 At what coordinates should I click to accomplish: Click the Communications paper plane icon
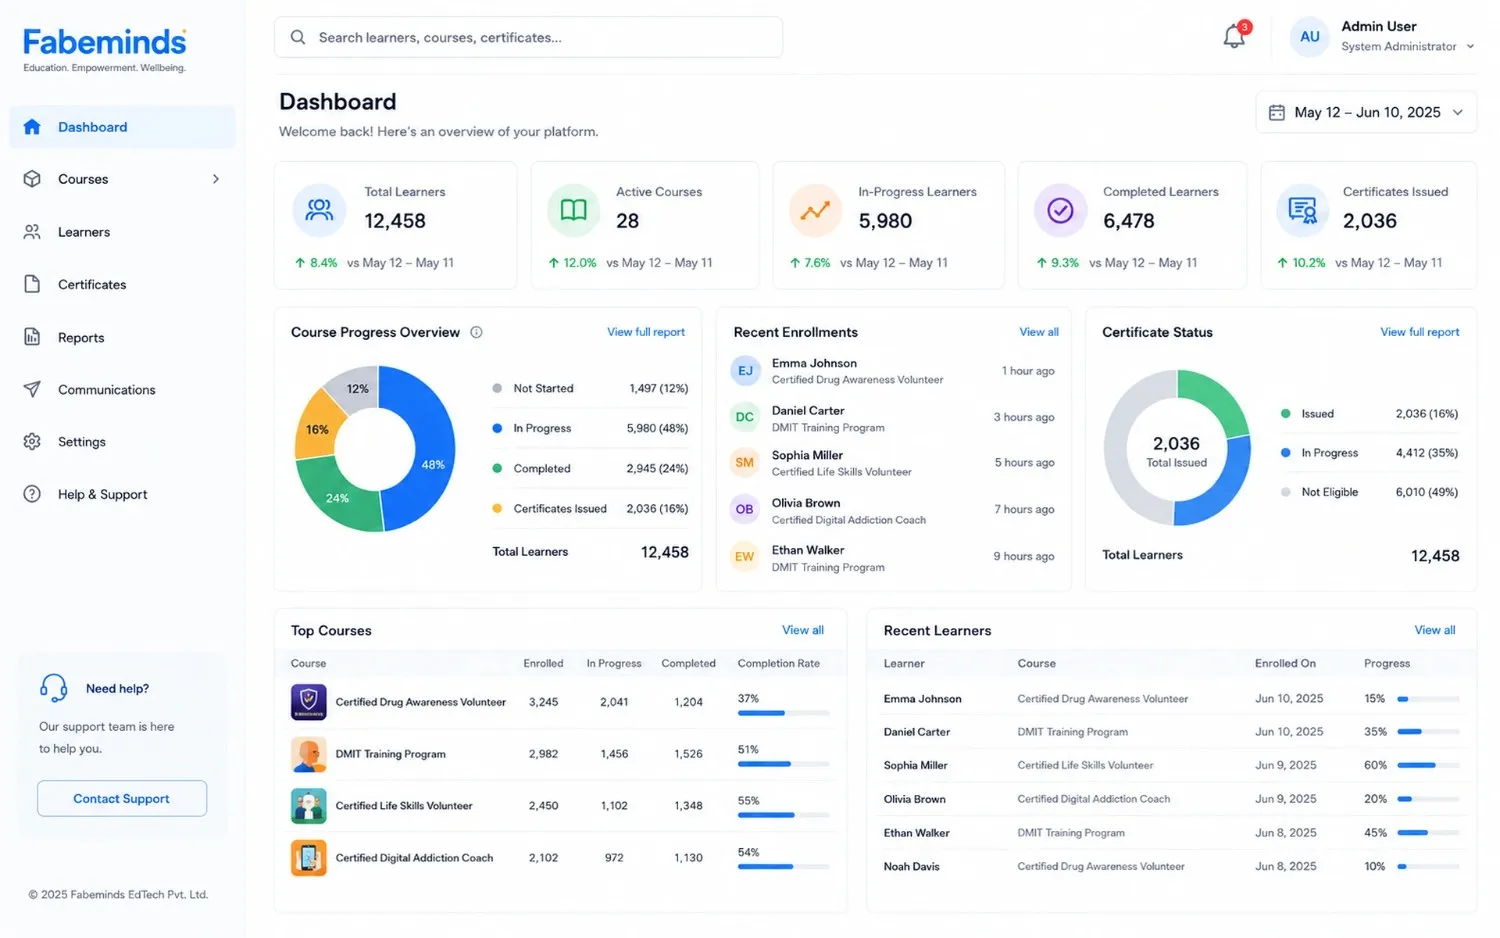click(32, 389)
